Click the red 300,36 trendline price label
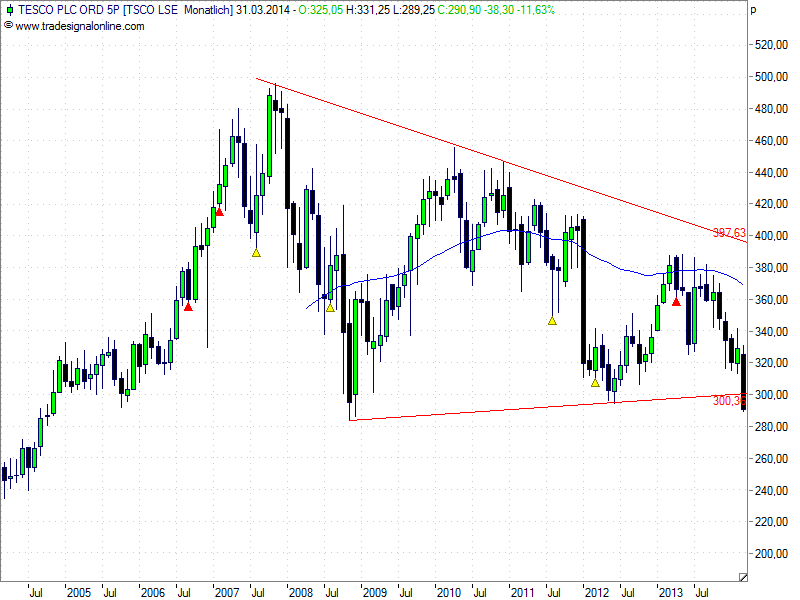Image resolution: width=800 pixels, height=600 pixels. (x=728, y=400)
